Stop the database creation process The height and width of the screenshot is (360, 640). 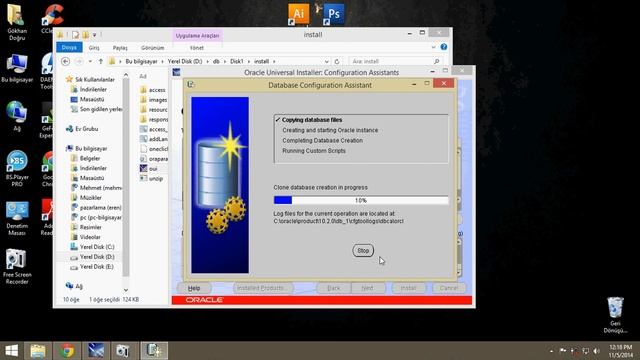pos(363,251)
